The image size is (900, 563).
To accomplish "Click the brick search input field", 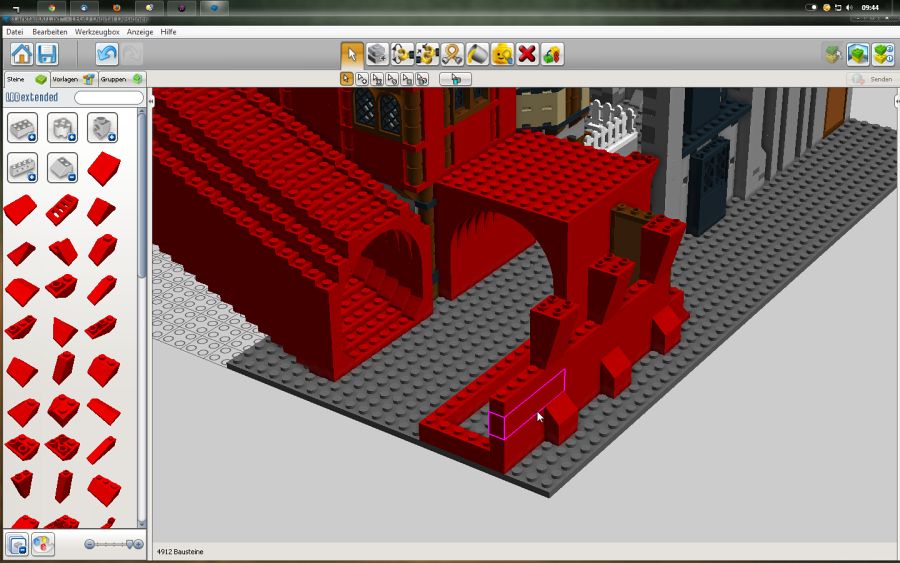I will coord(109,98).
